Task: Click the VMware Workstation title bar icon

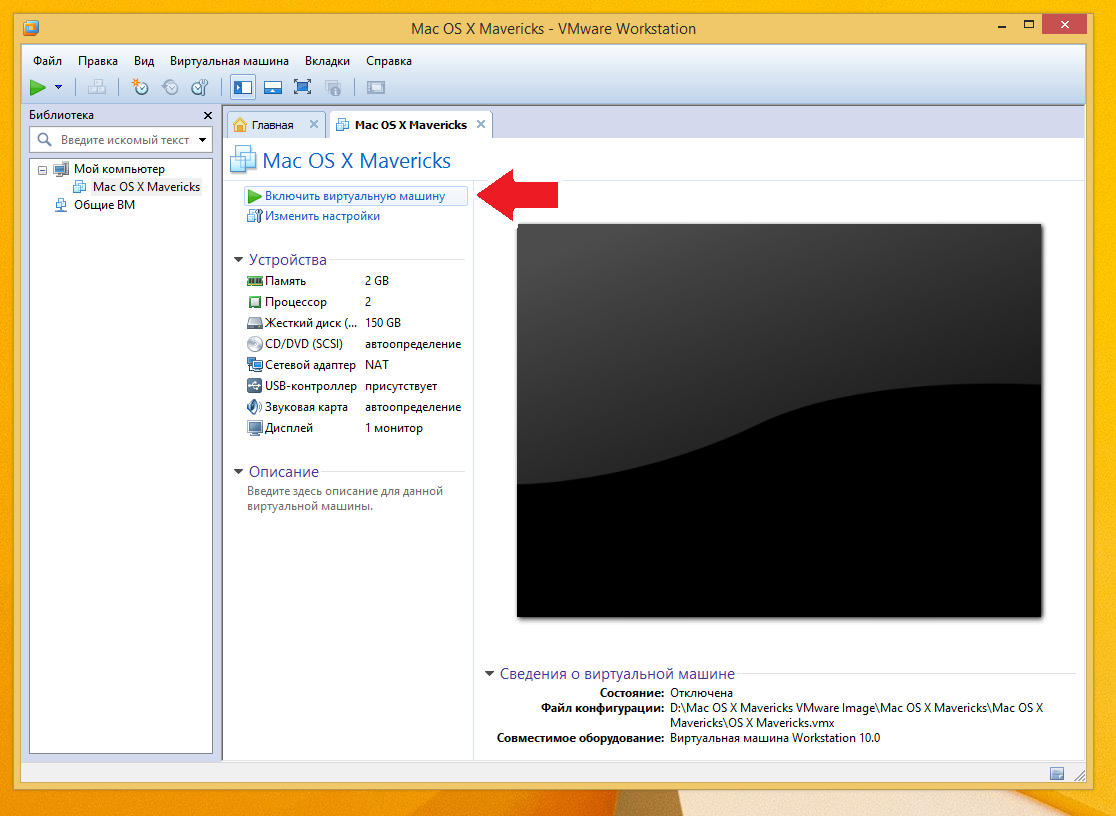Action: click(31, 28)
